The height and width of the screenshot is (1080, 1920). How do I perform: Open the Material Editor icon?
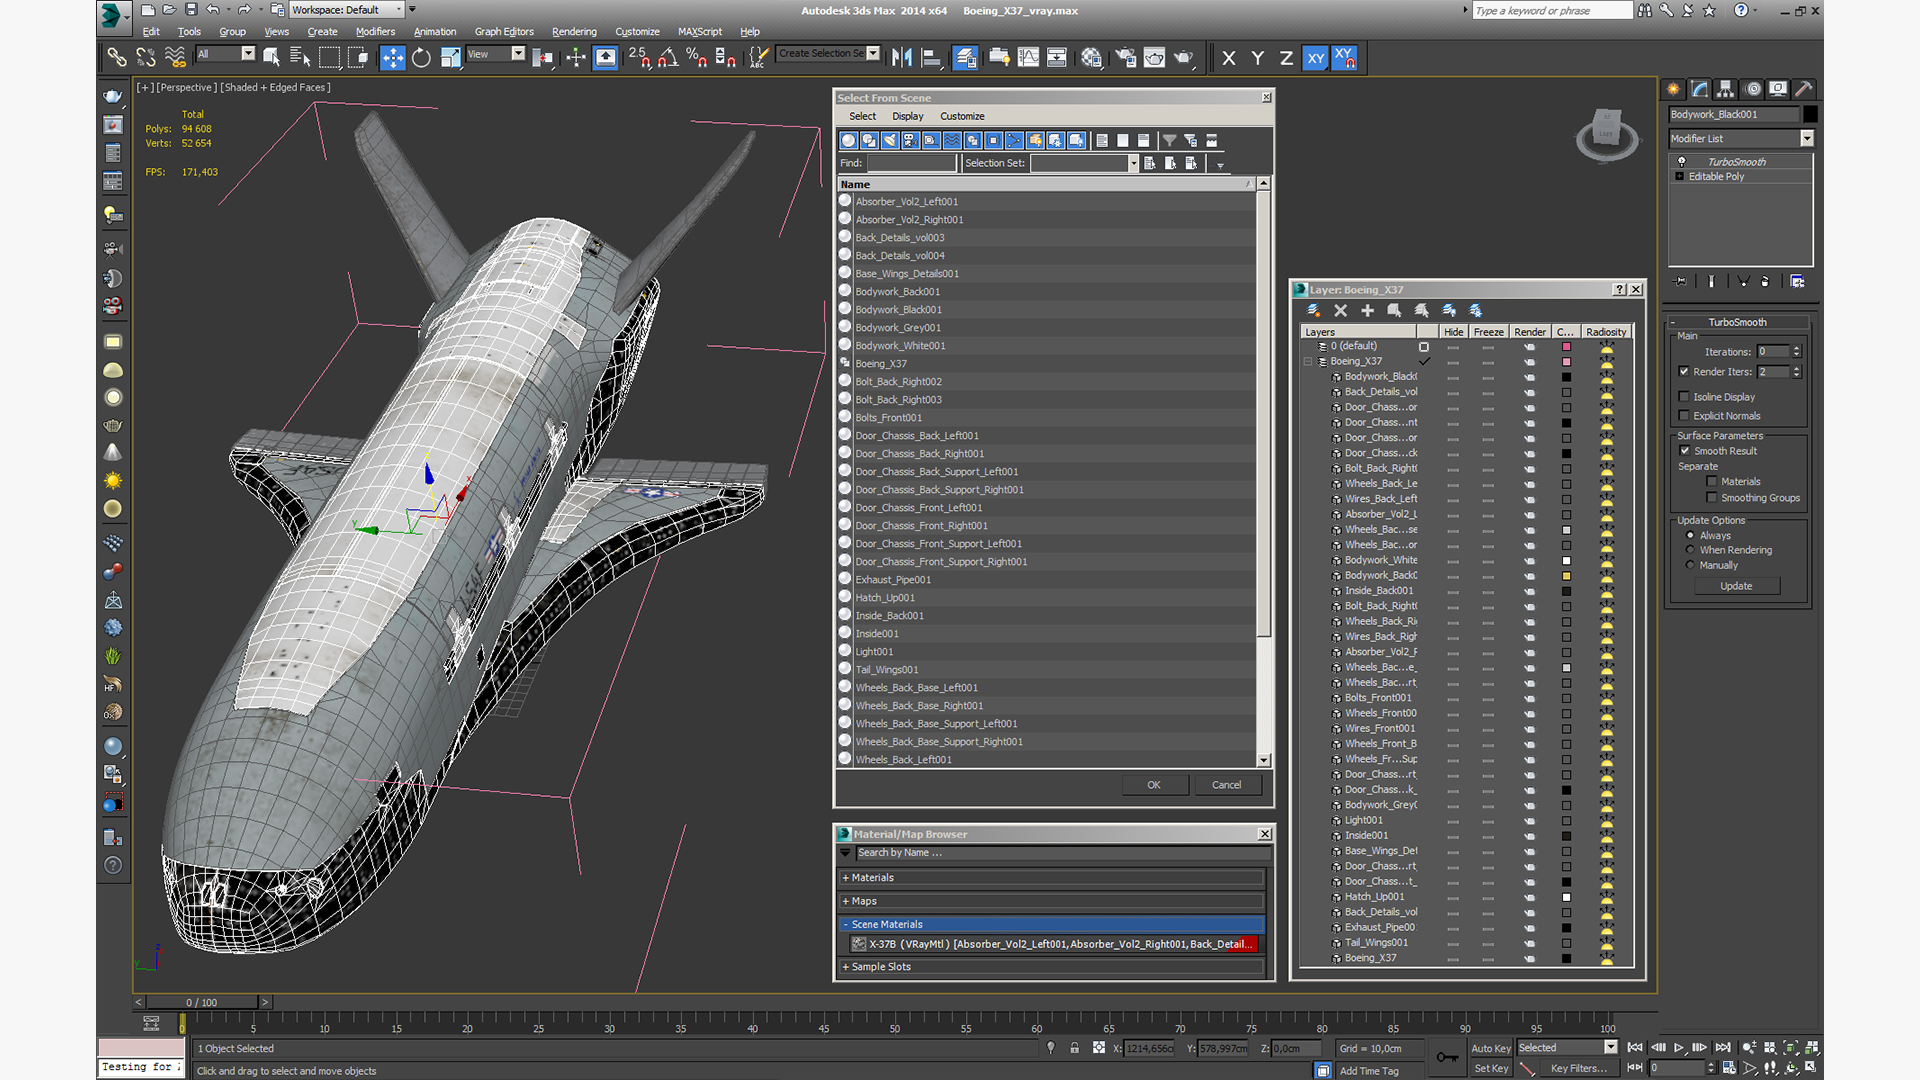(x=1091, y=58)
